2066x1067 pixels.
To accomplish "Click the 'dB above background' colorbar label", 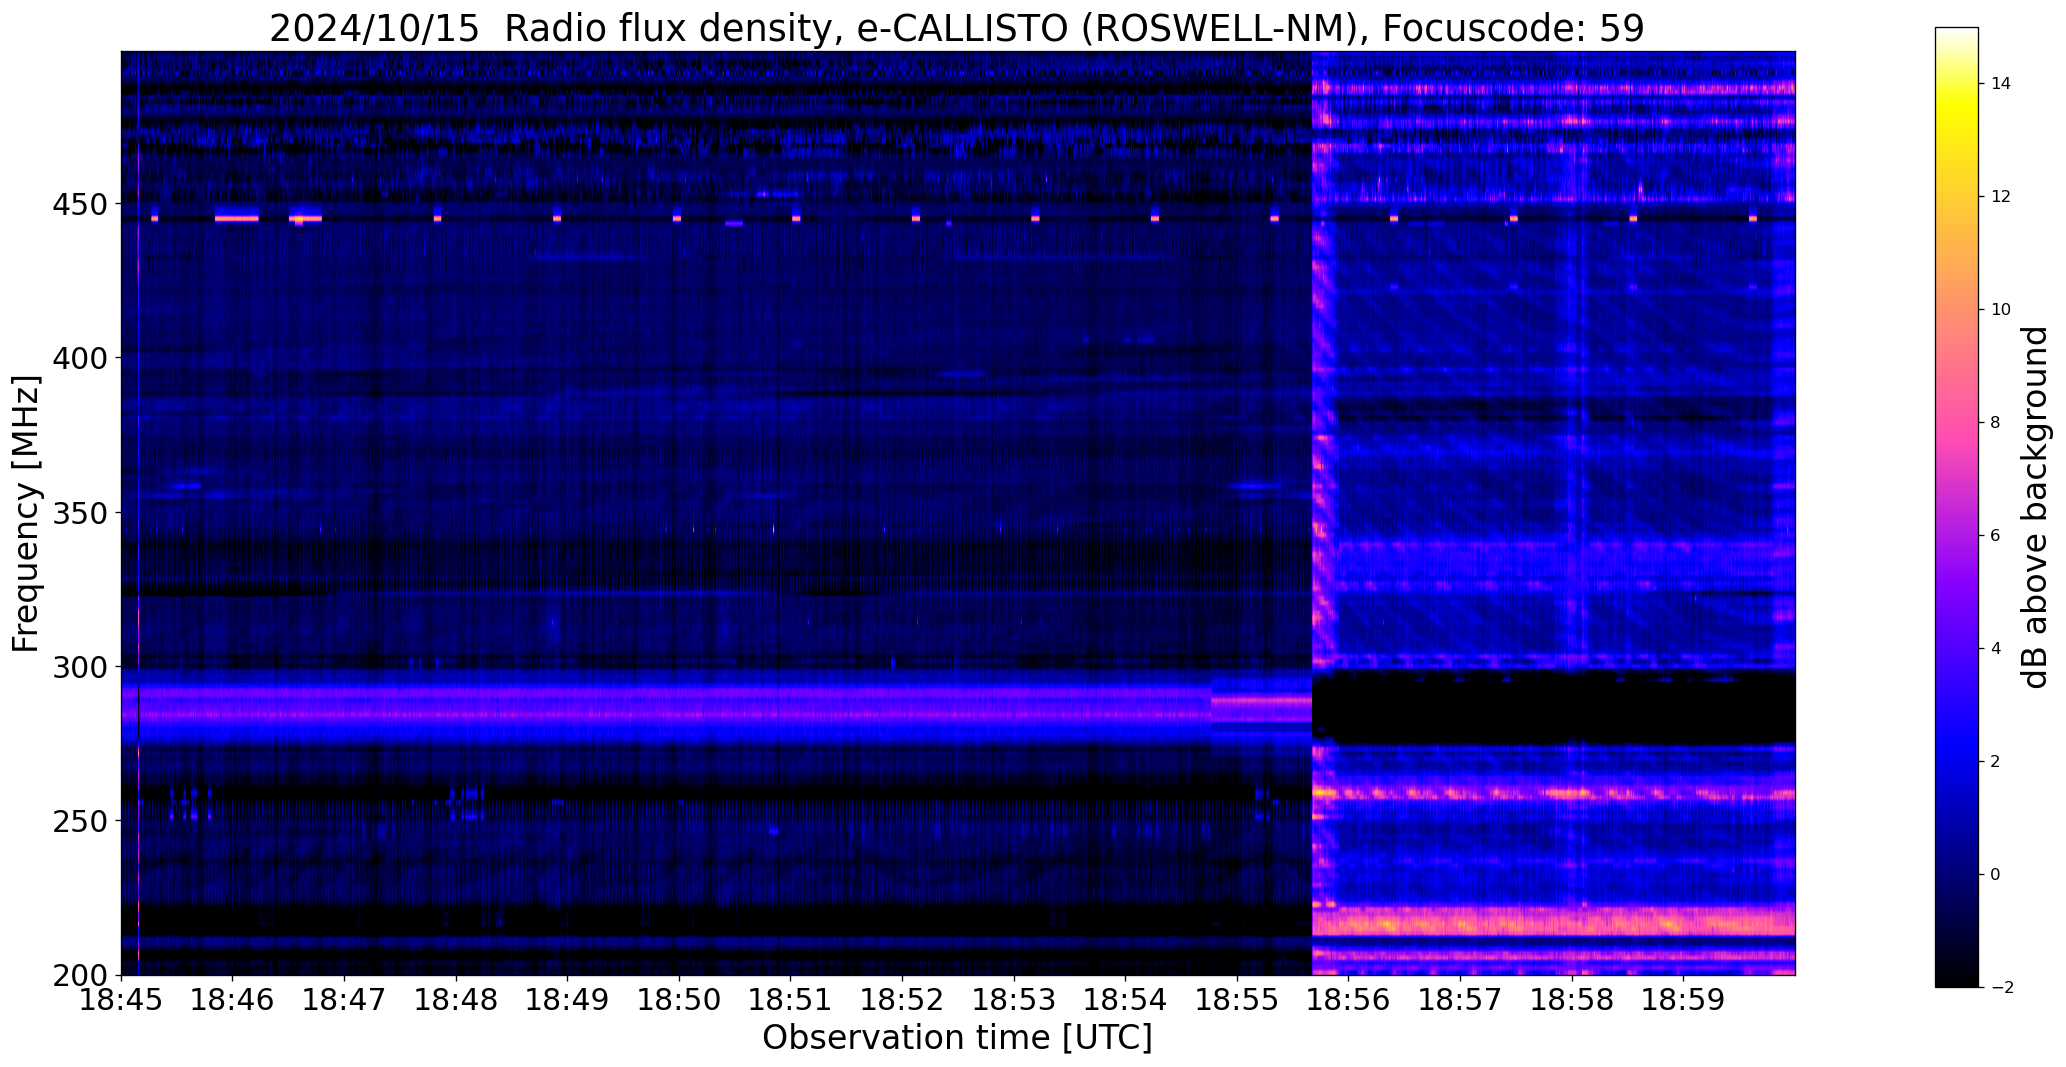I will click(2035, 507).
